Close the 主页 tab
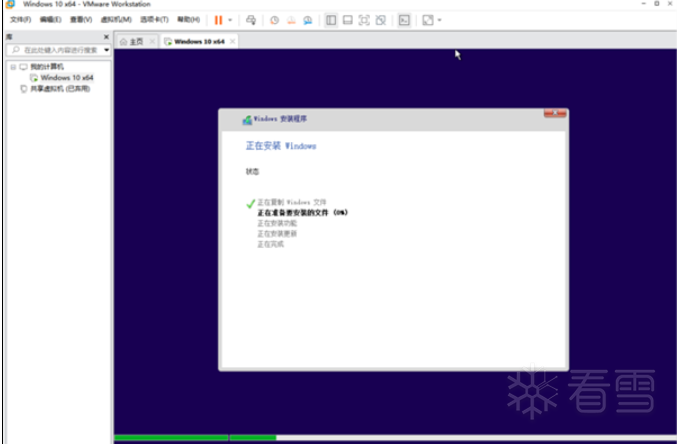The height and width of the screenshot is (444, 677). [x=152, y=41]
